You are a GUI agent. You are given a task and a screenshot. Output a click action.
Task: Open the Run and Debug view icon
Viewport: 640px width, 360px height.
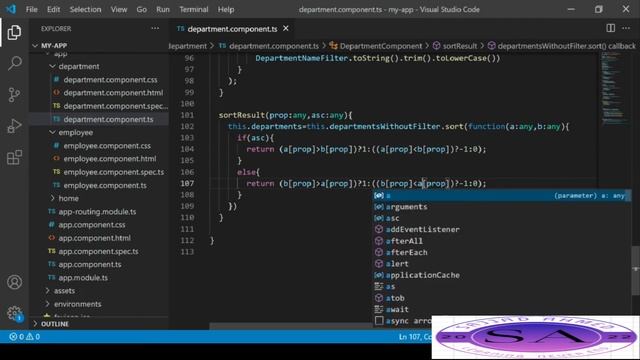14,126
